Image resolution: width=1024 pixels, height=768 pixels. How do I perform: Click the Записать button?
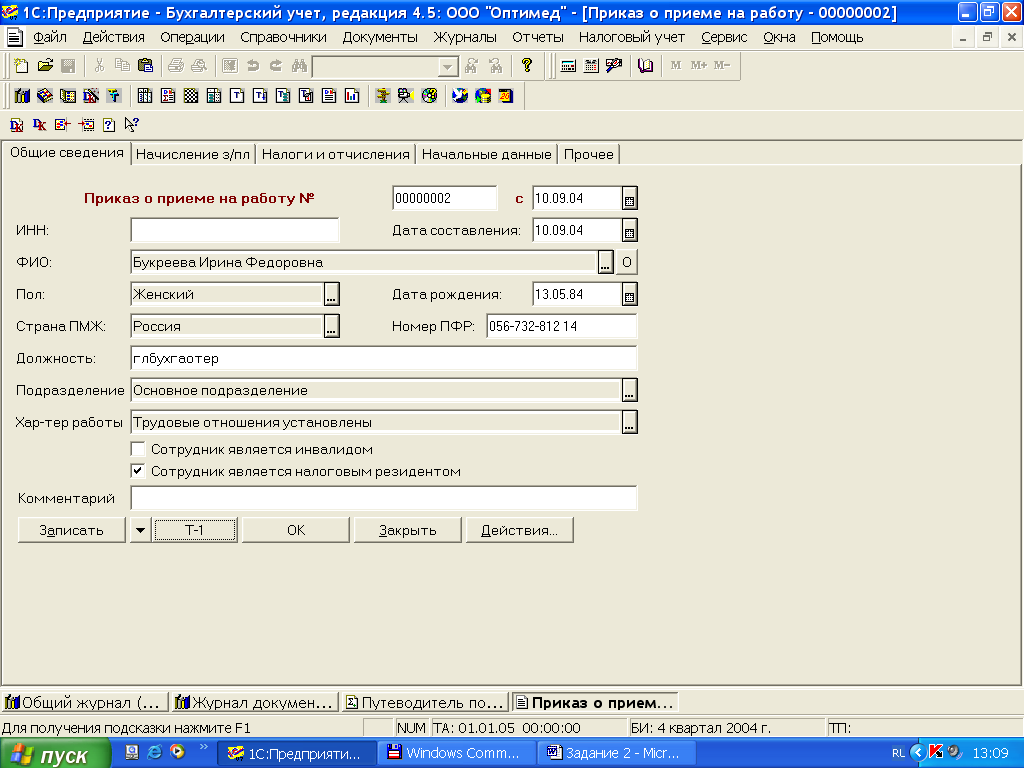(71, 530)
